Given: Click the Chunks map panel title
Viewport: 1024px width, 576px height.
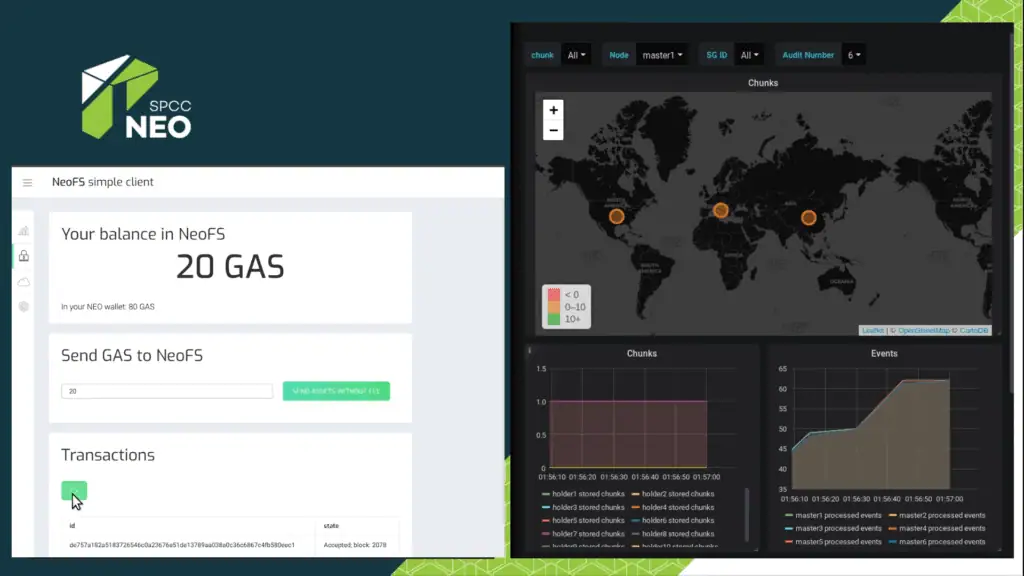Looking at the screenshot, I should [763, 83].
